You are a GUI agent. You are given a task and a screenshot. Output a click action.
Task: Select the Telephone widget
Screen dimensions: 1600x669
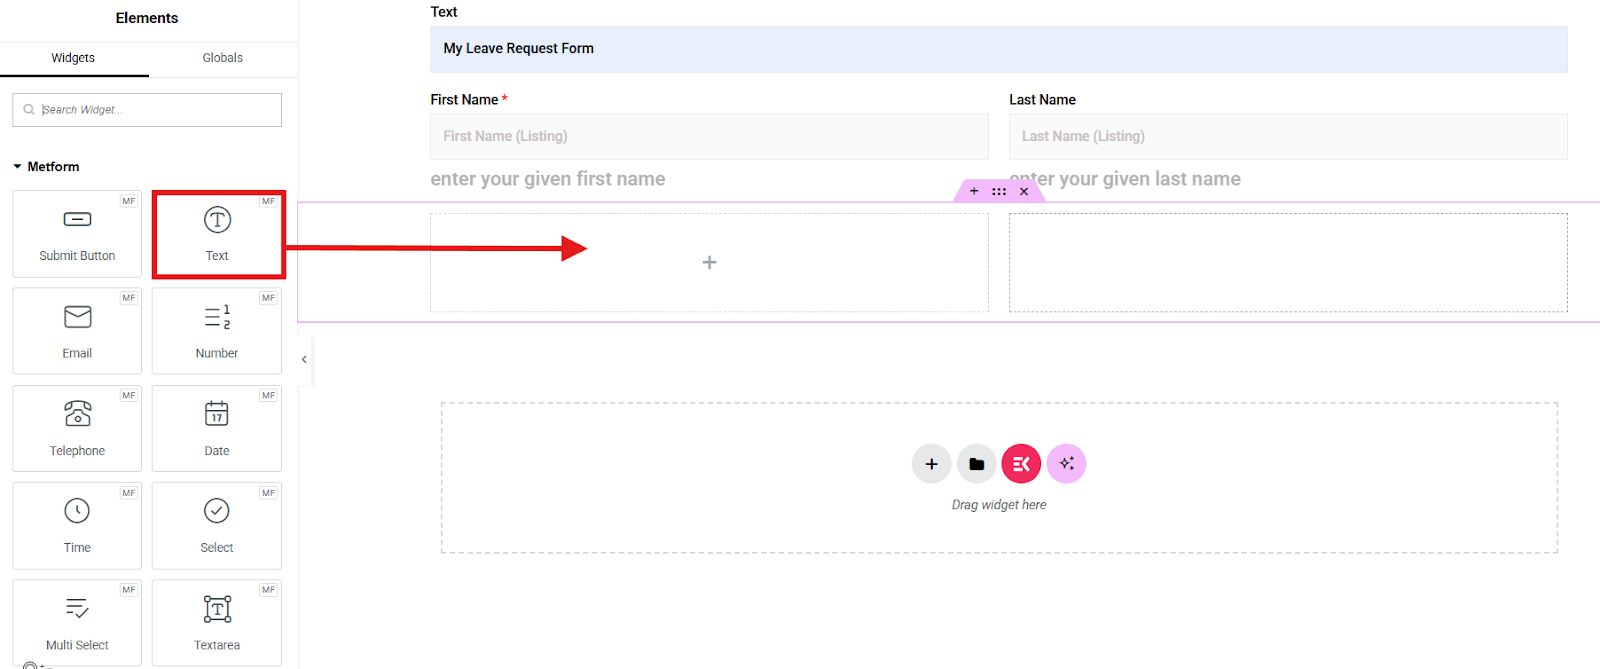pyautogui.click(x=77, y=428)
